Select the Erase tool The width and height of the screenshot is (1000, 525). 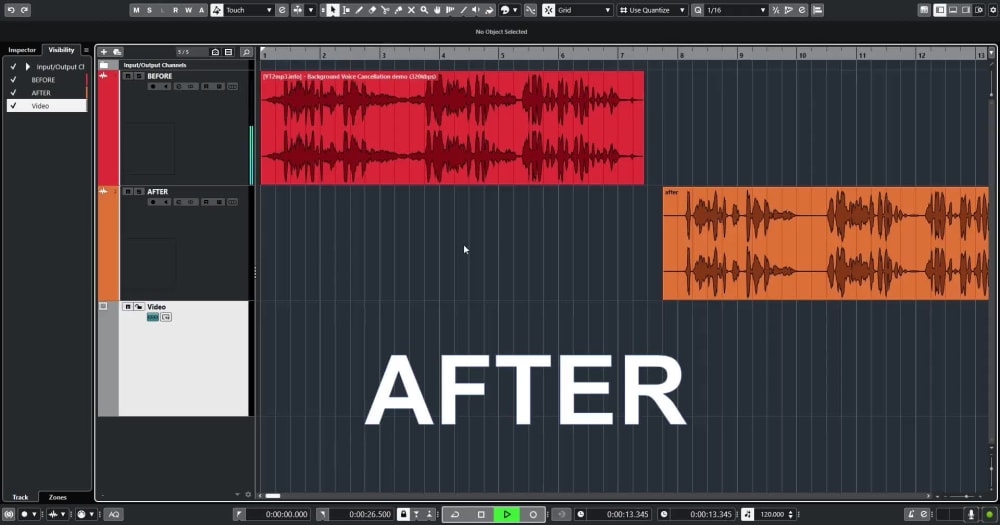[372, 10]
